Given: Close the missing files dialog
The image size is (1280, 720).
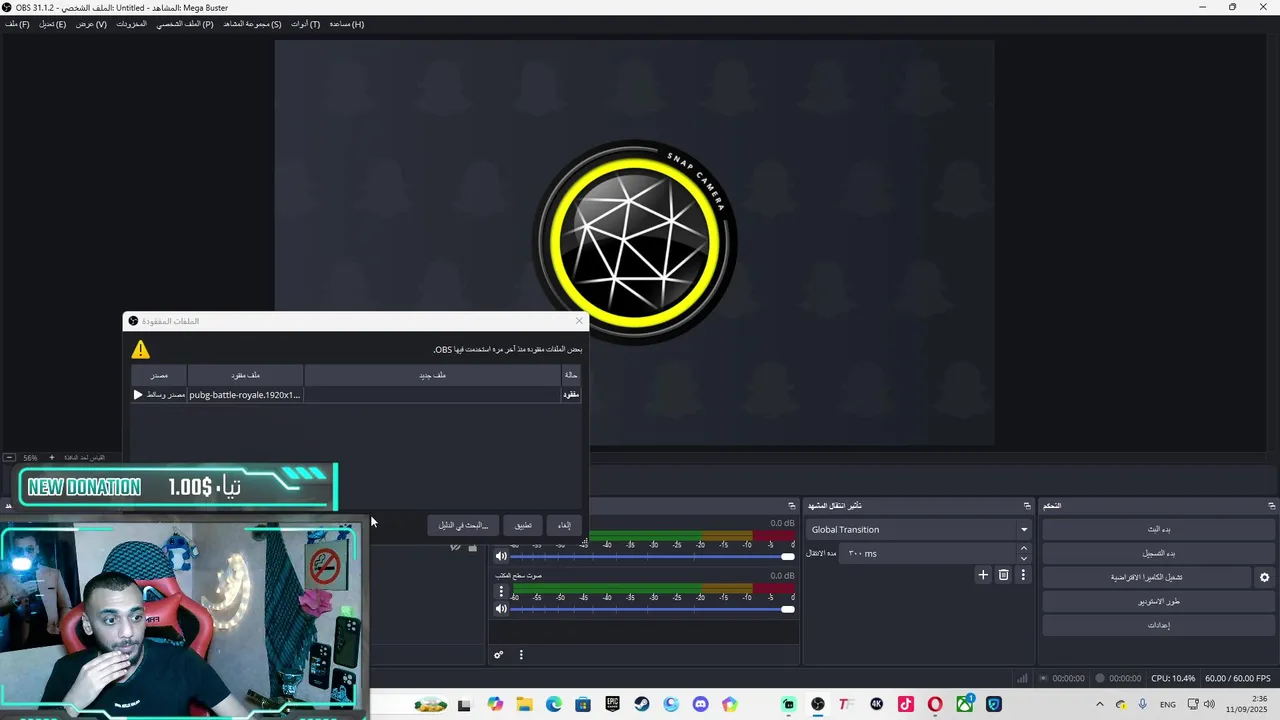Looking at the screenshot, I should pyautogui.click(x=578, y=321).
